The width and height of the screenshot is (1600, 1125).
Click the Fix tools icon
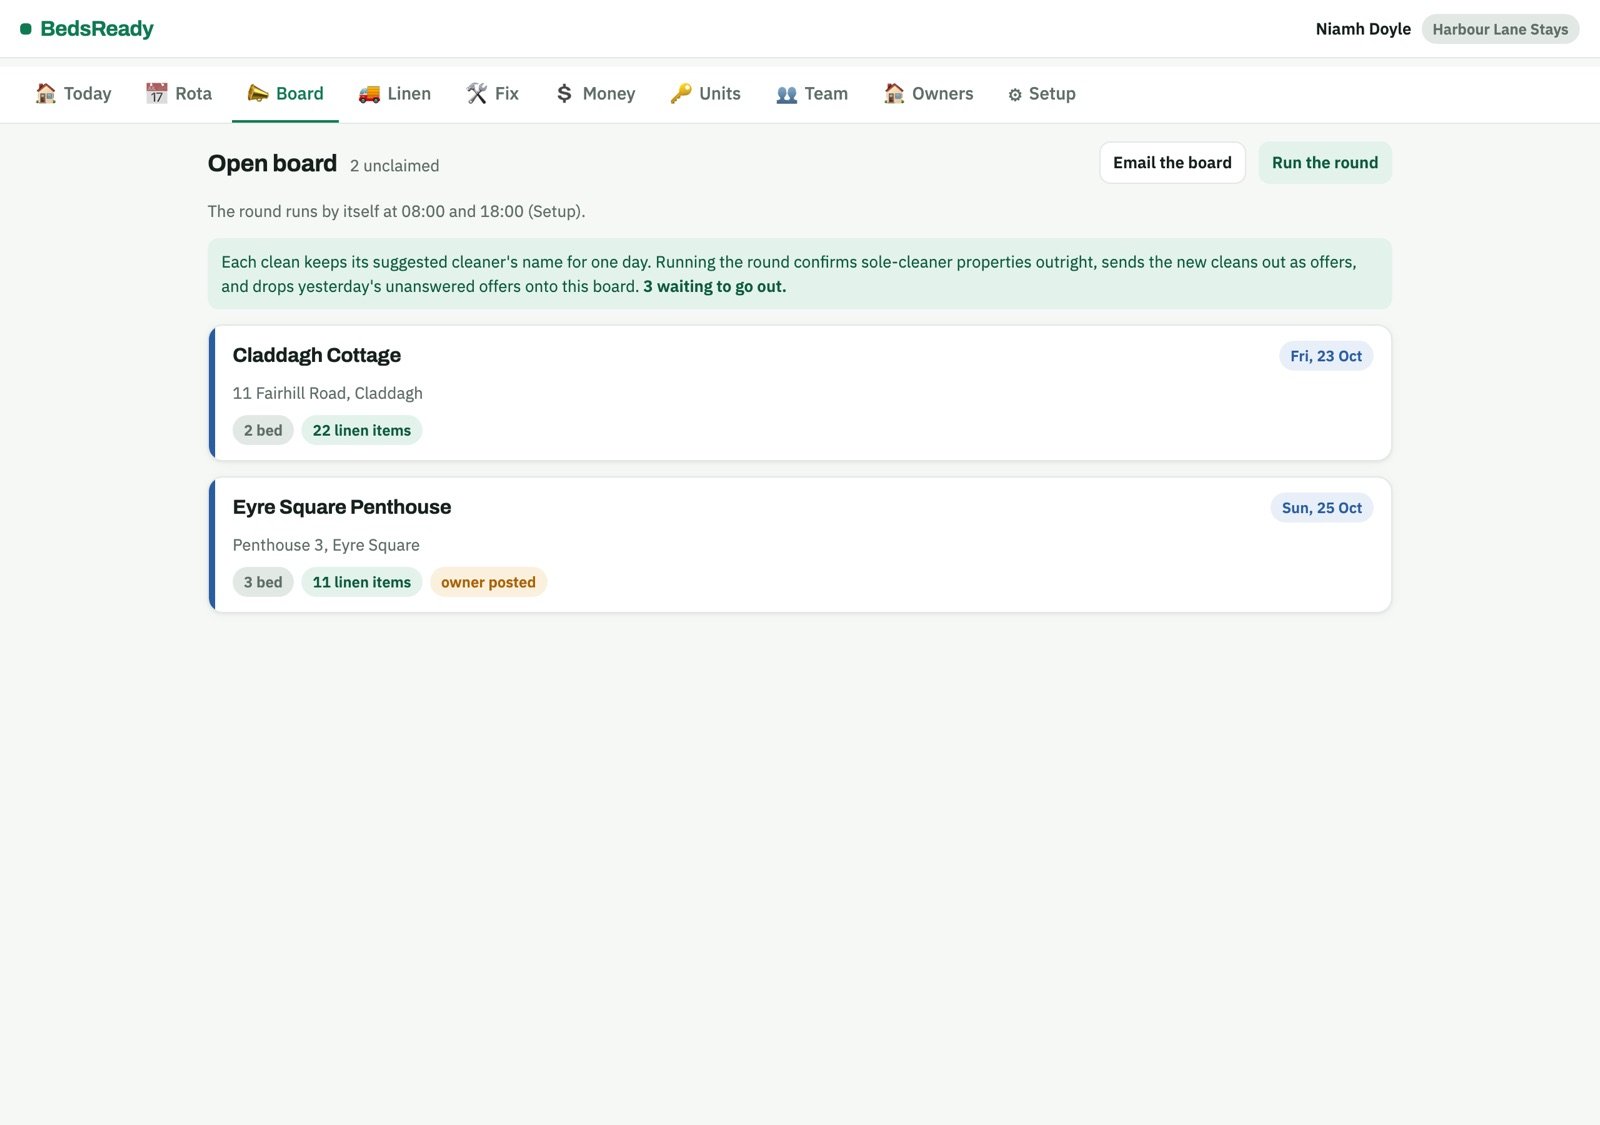[x=477, y=94]
